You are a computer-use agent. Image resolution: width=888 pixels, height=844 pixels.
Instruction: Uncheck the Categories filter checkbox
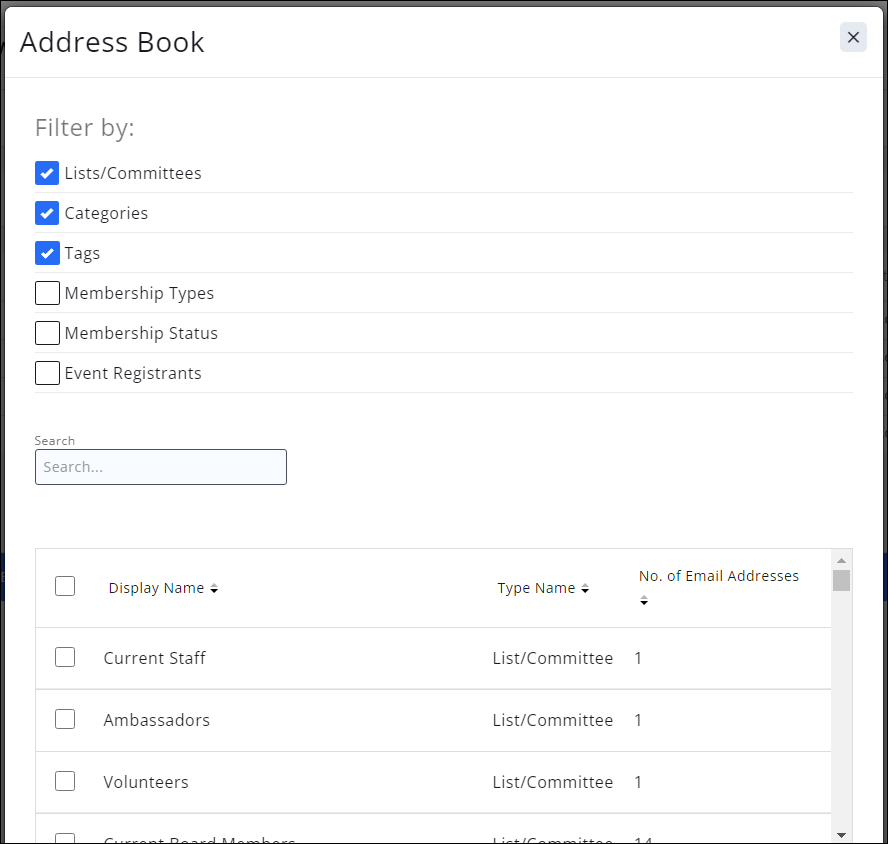tap(47, 213)
